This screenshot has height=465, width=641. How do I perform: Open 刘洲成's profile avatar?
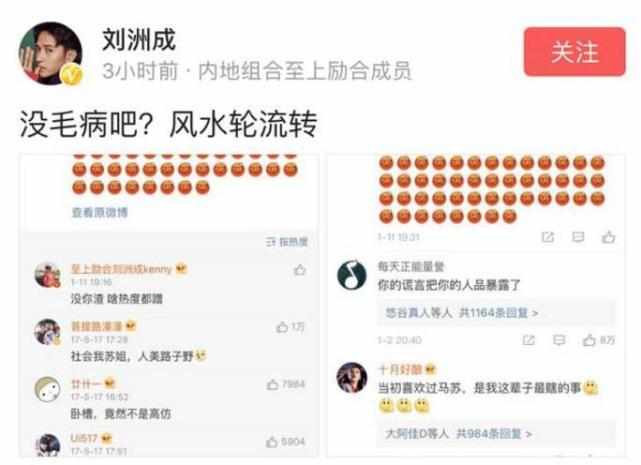51,54
